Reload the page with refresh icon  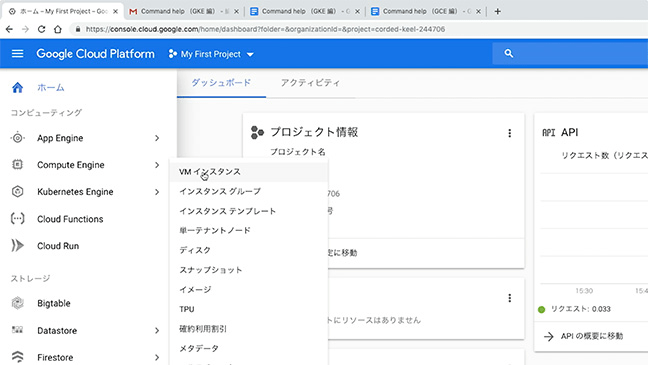[41, 29]
